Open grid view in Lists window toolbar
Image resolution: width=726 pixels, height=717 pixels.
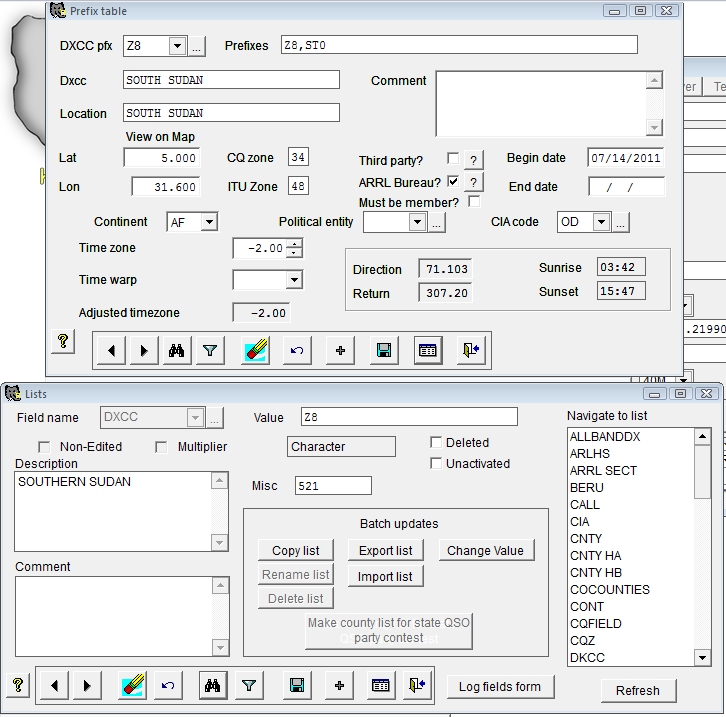pyautogui.click(x=381, y=686)
